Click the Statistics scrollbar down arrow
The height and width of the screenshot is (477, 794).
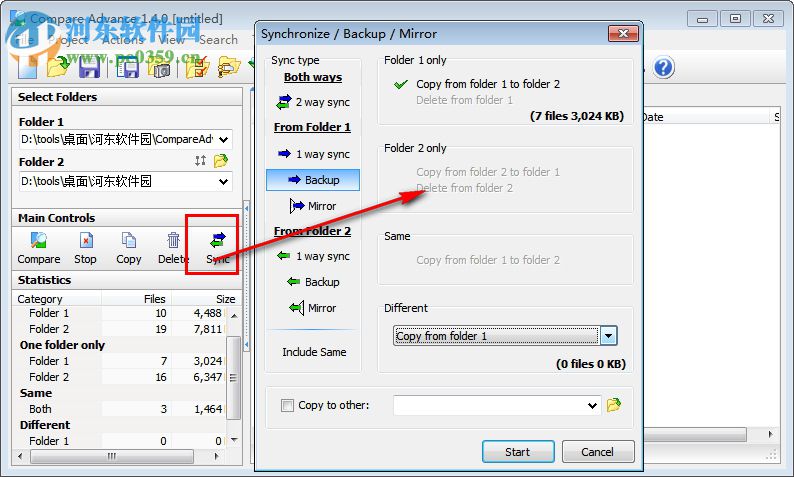[234, 440]
